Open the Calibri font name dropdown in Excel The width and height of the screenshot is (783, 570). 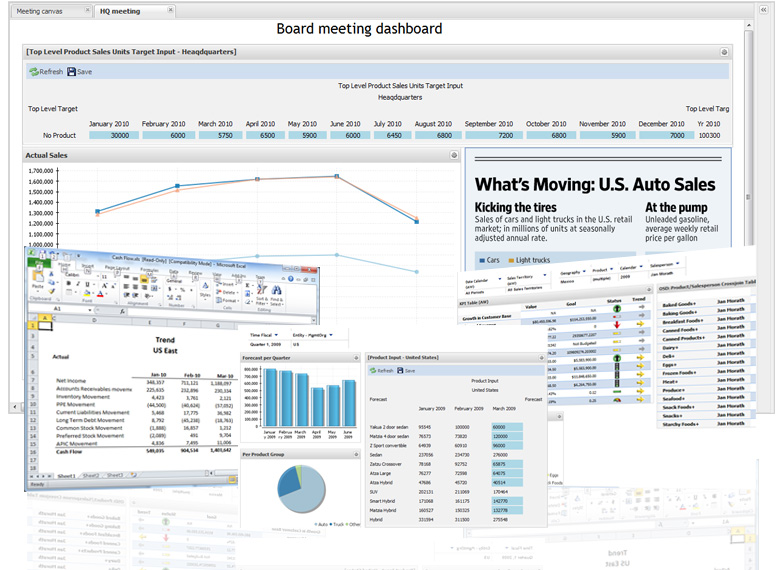pos(96,276)
